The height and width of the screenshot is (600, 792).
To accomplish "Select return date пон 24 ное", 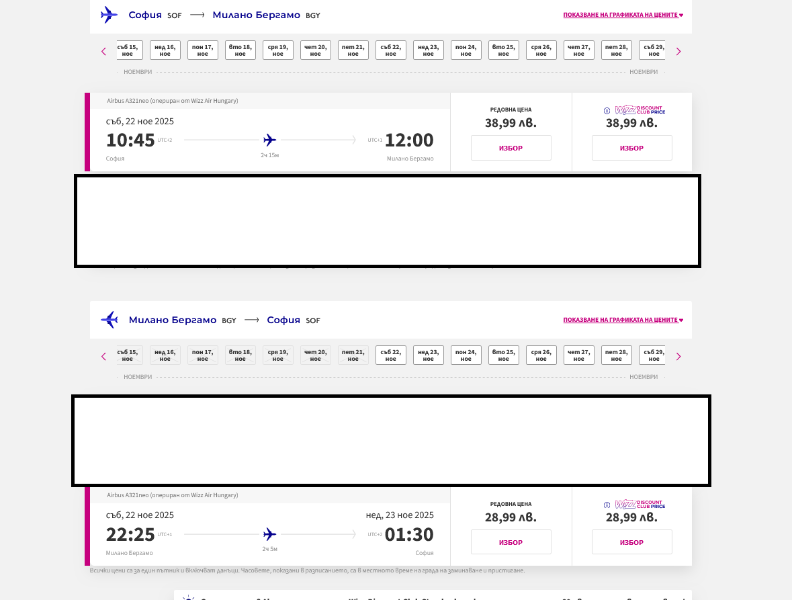I will coord(466,355).
